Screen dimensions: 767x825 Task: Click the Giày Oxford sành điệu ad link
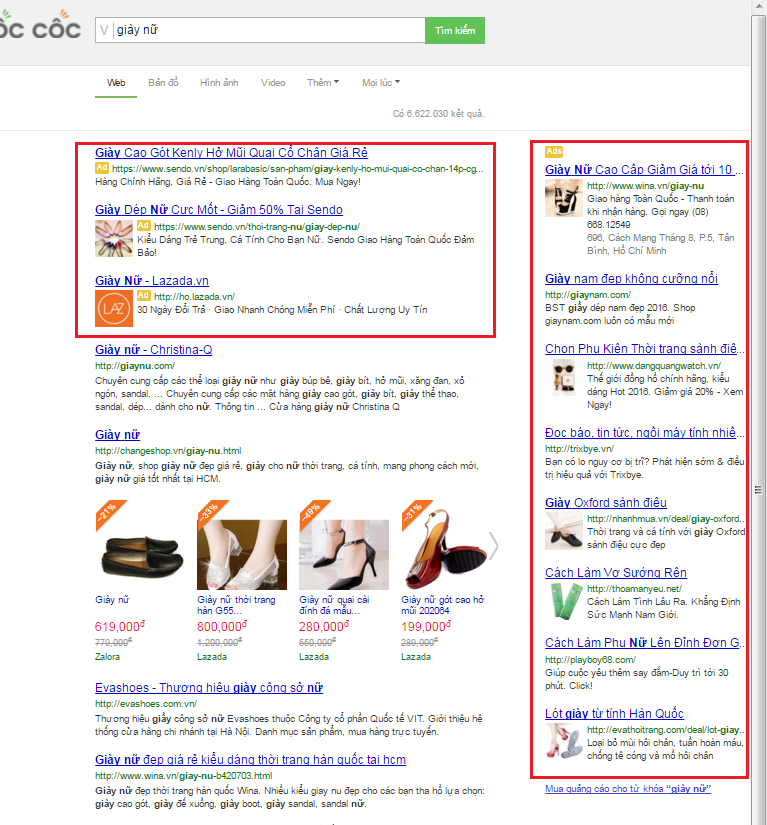(x=605, y=502)
